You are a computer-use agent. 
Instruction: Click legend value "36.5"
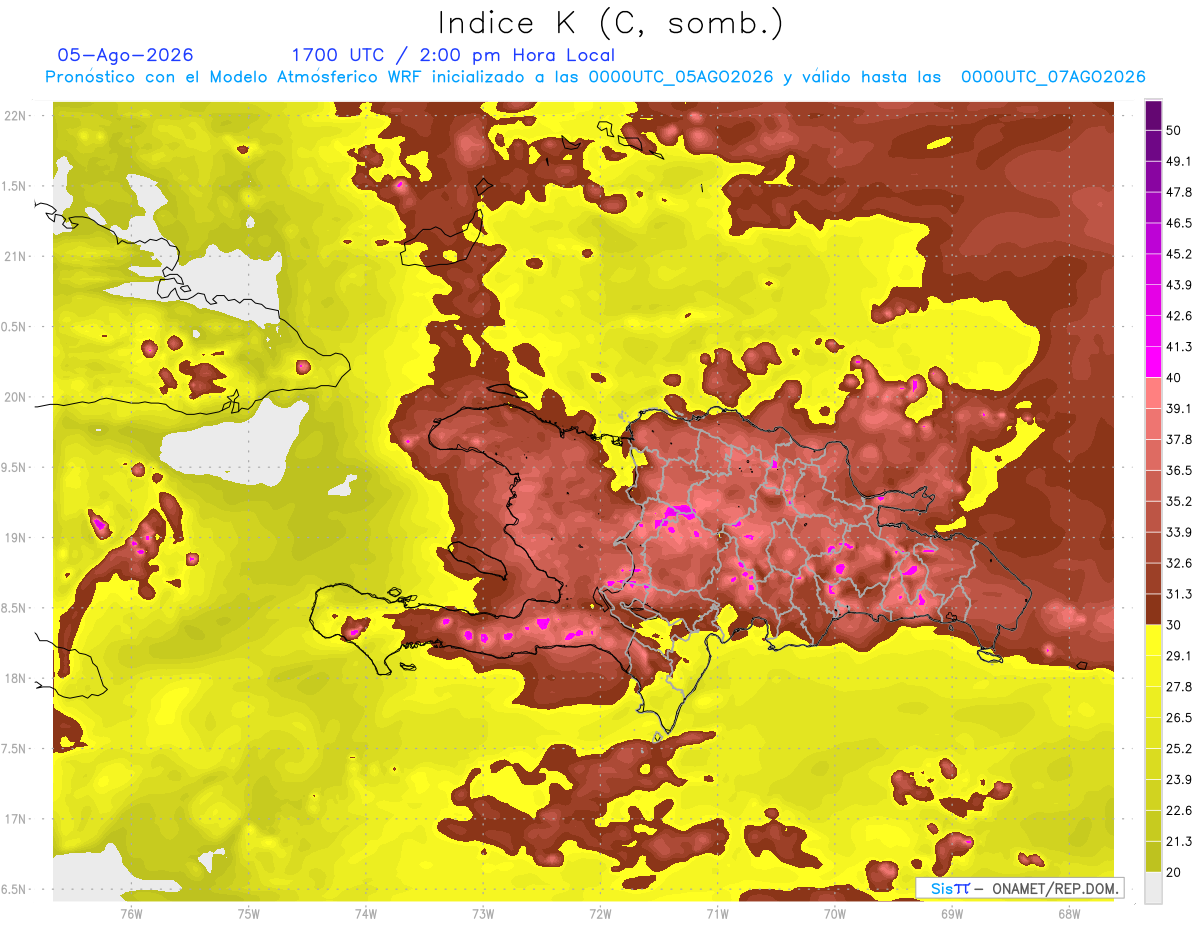point(1178,470)
